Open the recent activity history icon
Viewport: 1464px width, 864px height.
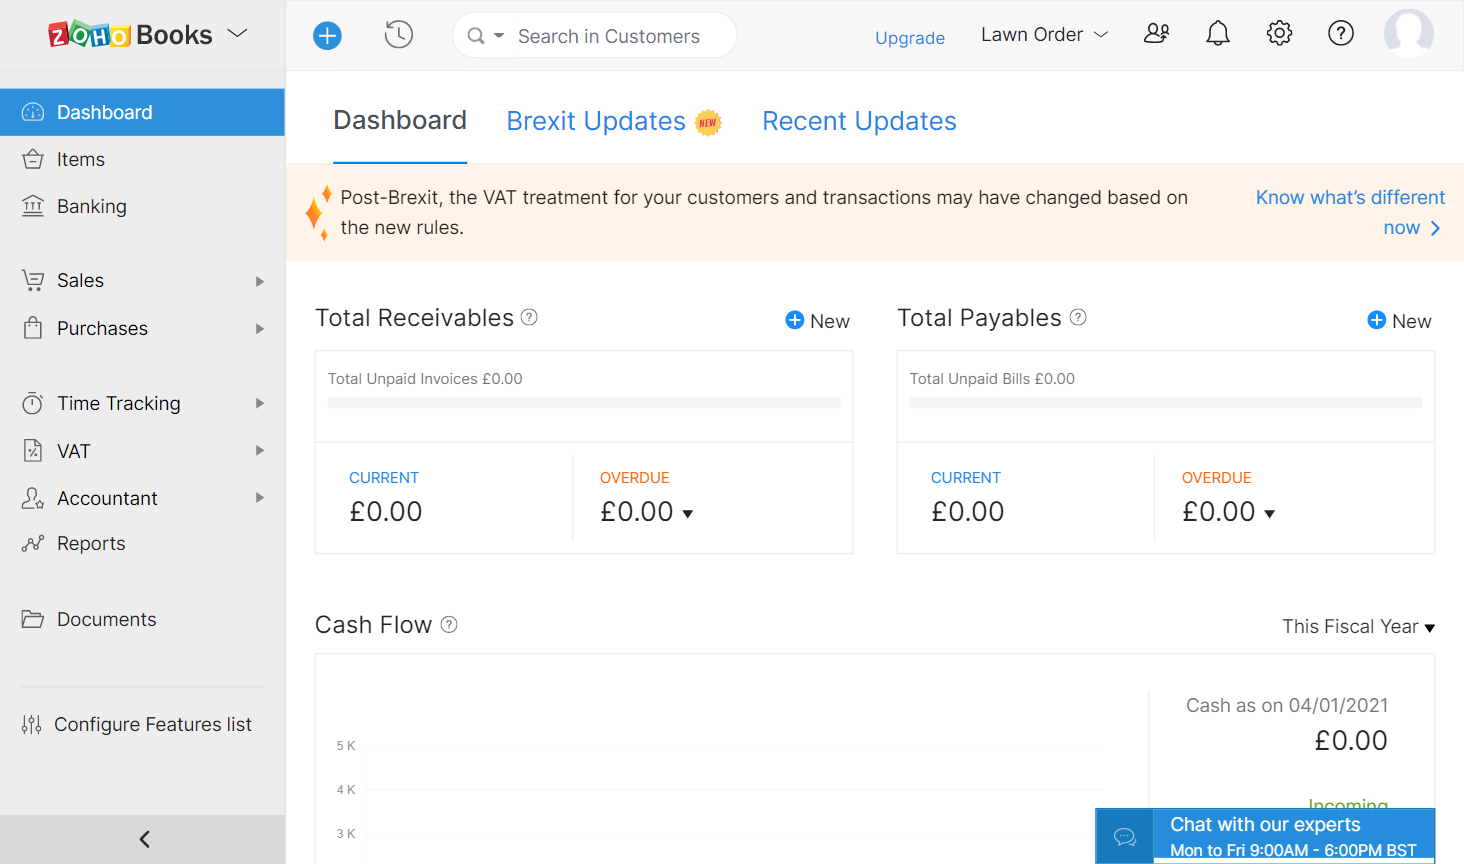click(x=398, y=35)
